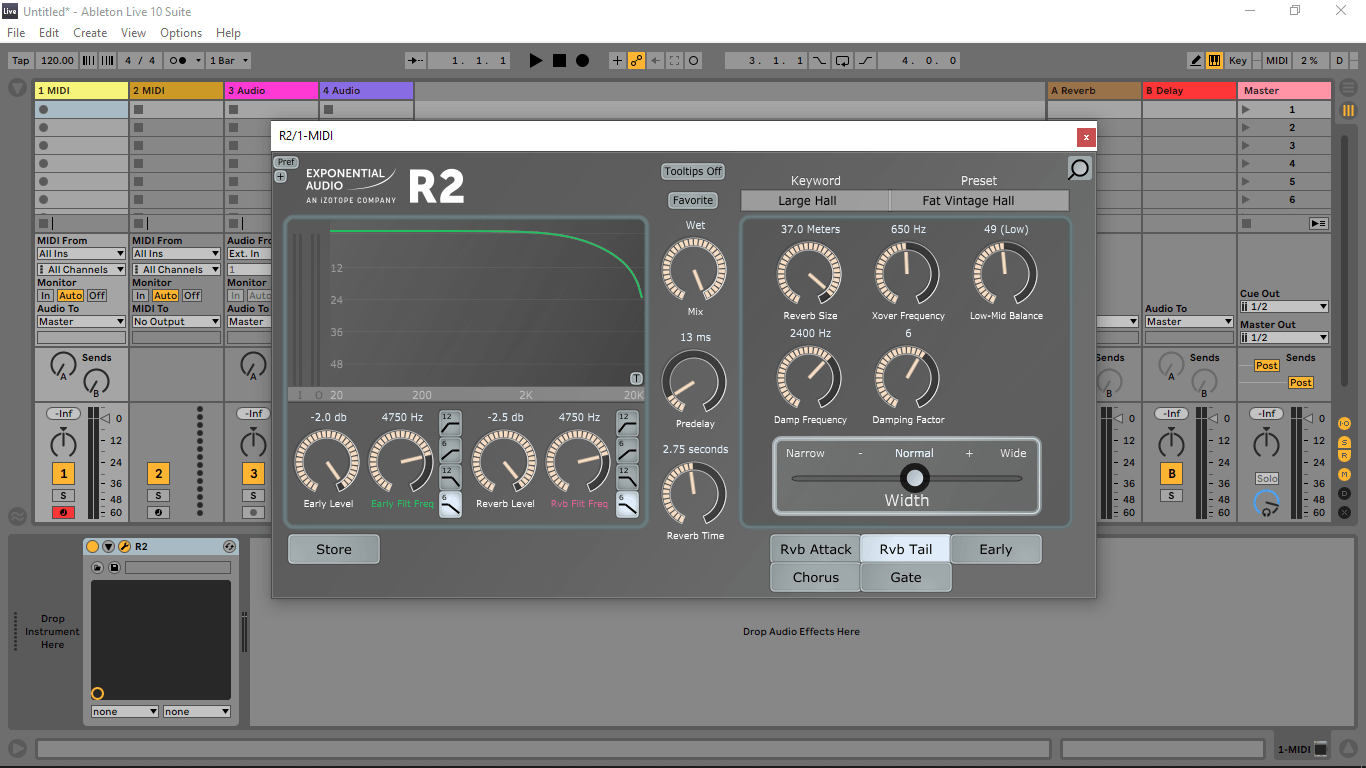1366x768 pixels.
Task: Toggle B Delay return track activator
Action: click(1171, 474)
